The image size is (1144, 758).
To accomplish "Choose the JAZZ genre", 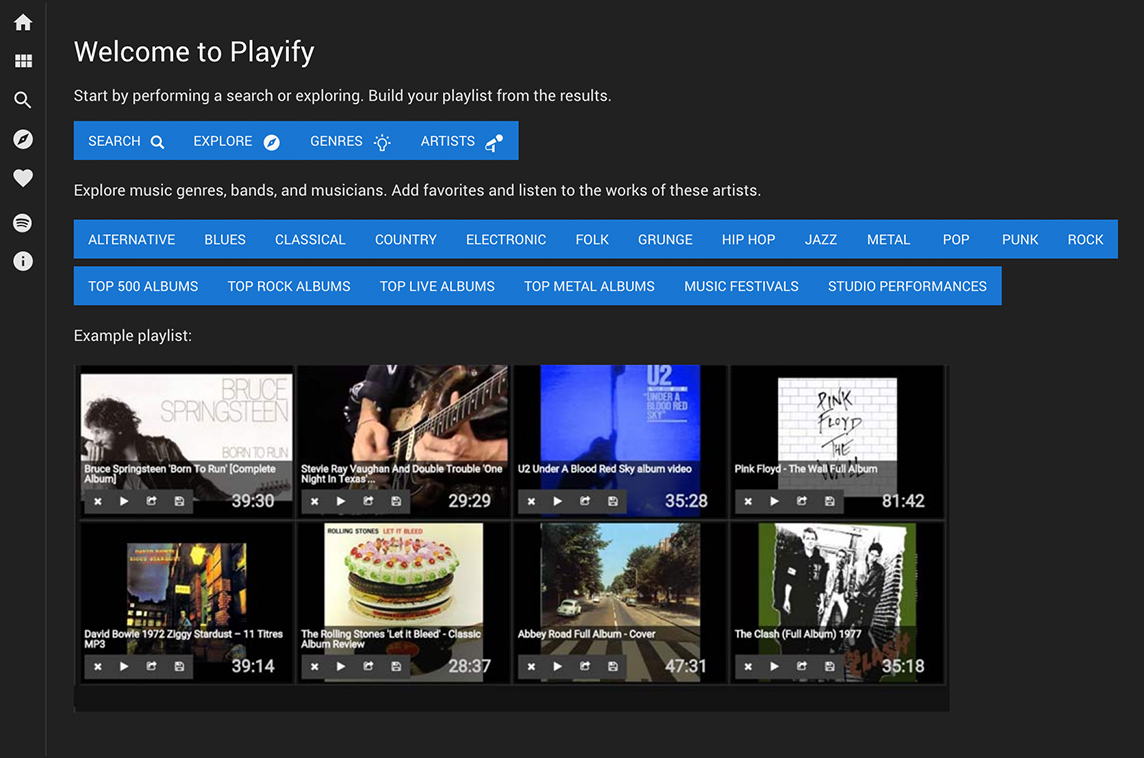I will (821, 239).
